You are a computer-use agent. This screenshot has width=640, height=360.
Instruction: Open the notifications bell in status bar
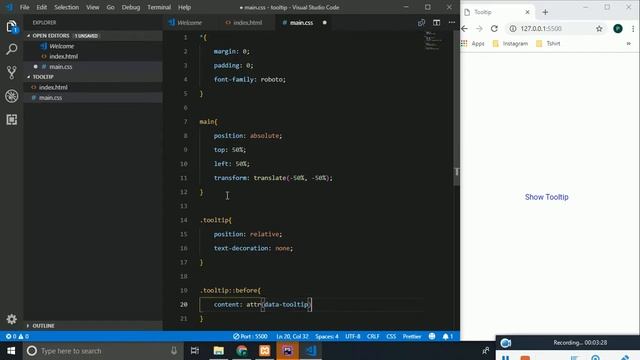(447, 336)
